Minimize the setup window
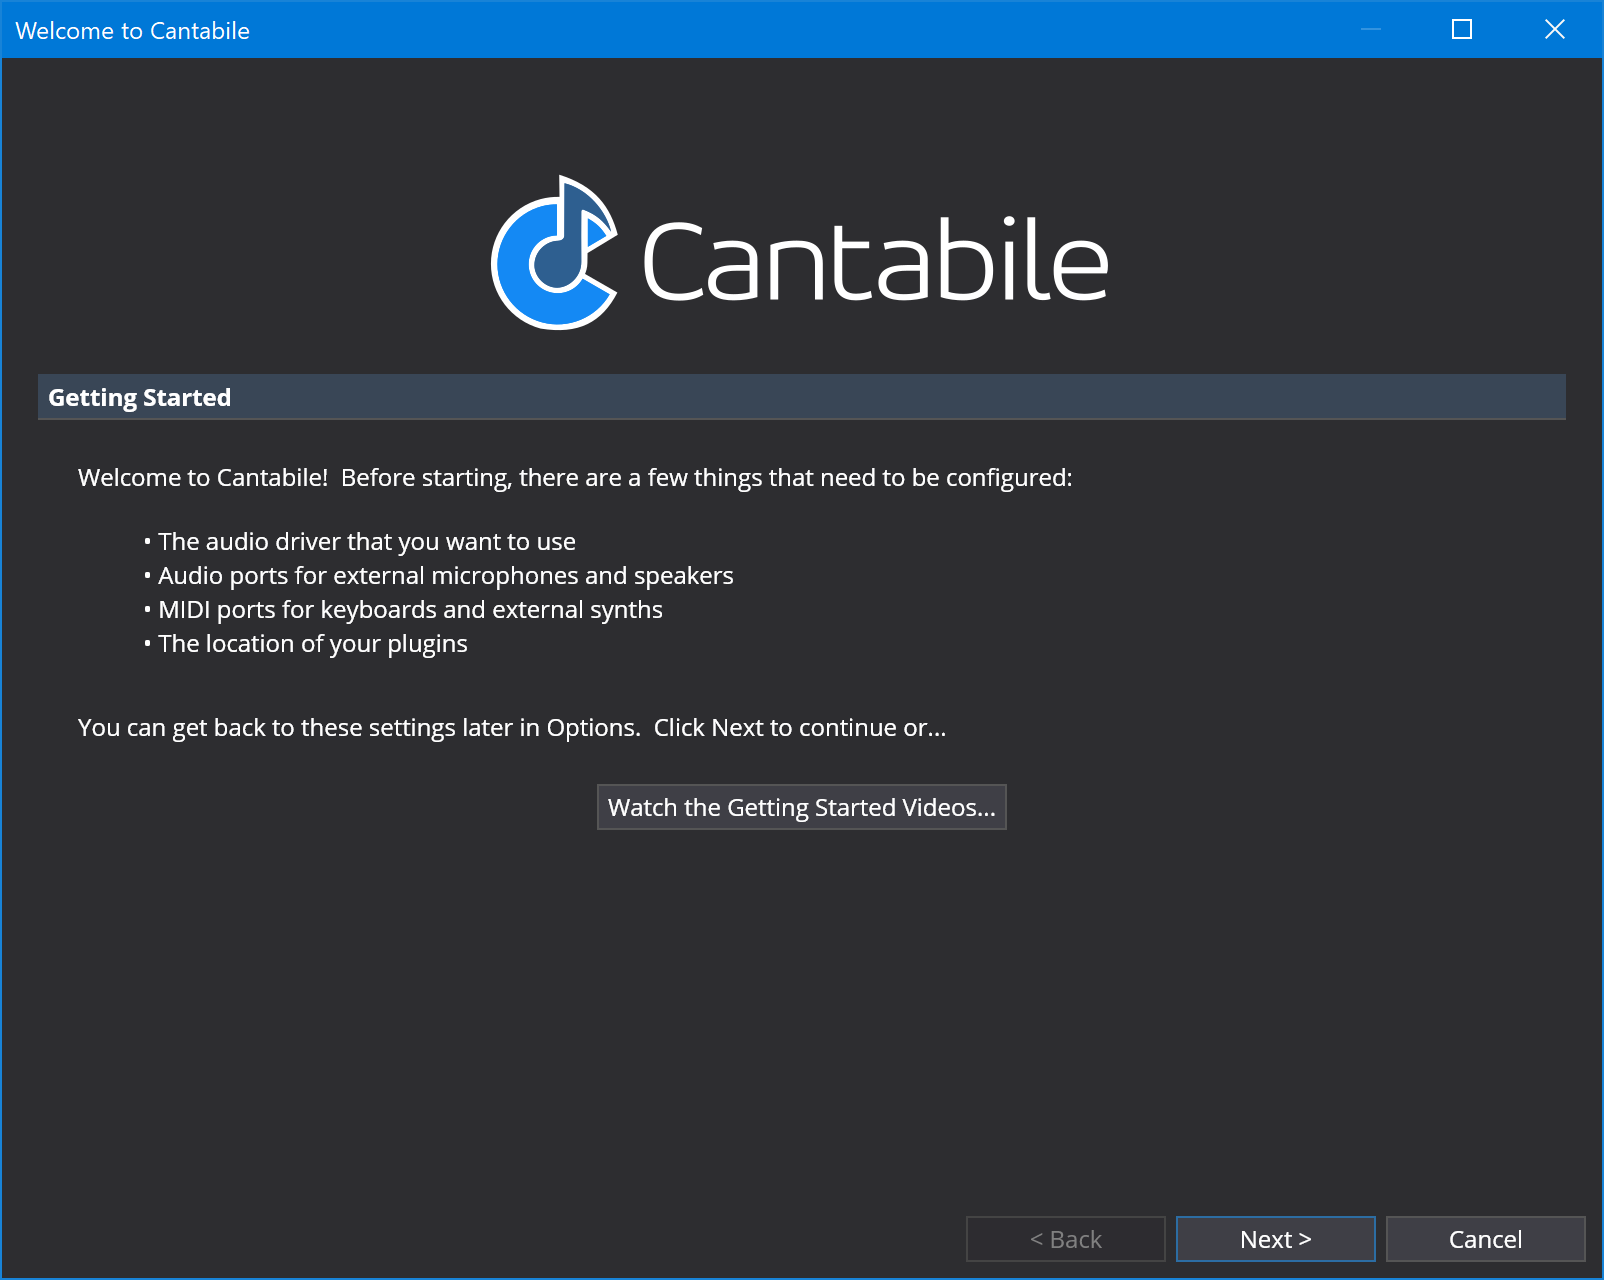Image resolution: width=1604 pixels, height=1280 pixels. [x=1371, y=29]
